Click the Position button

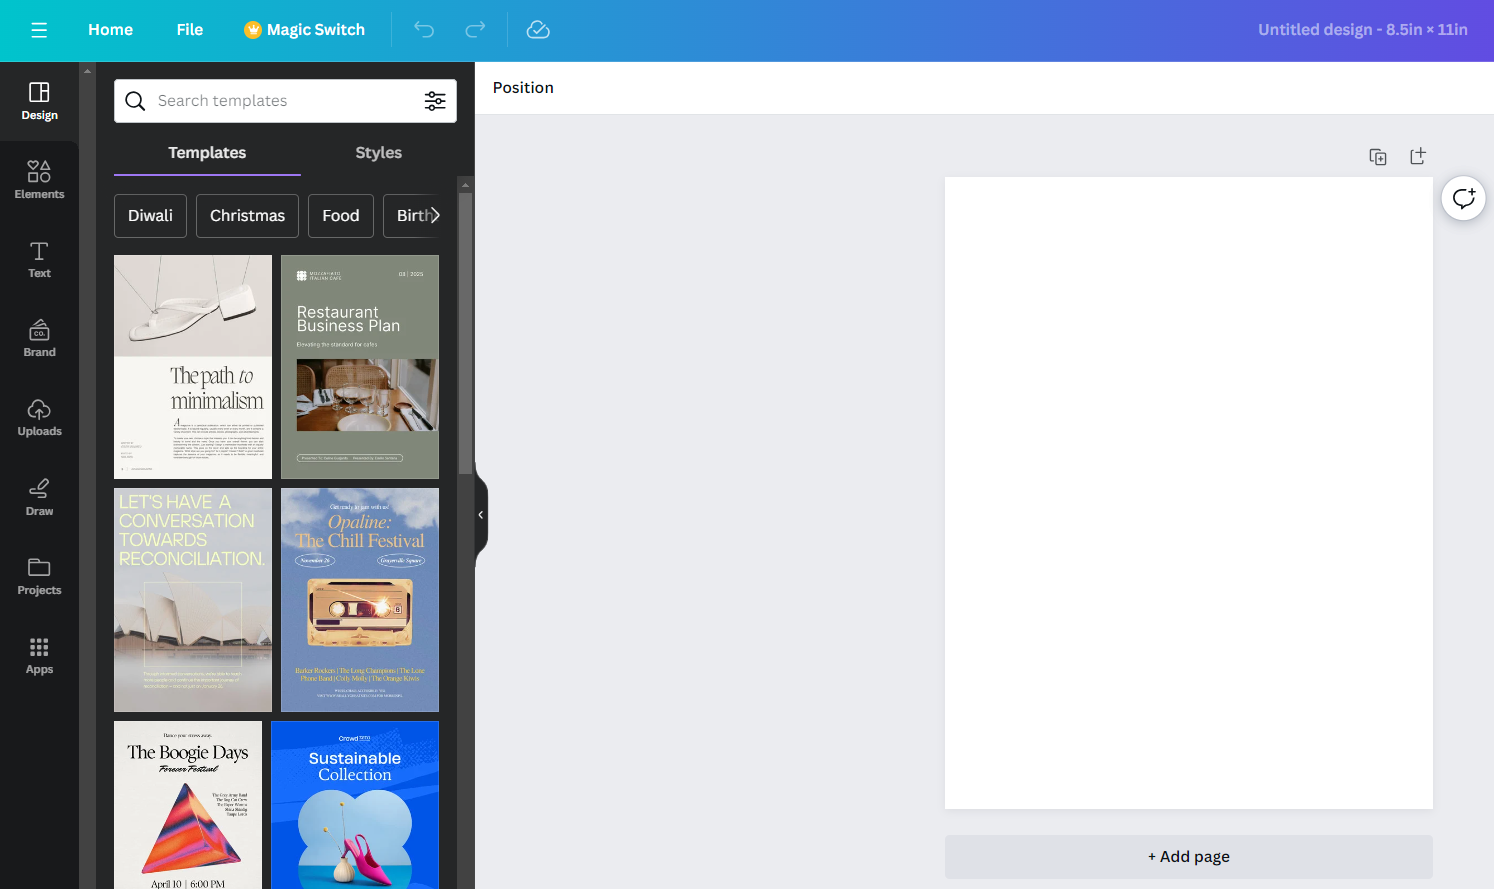click(x=523, y=88)
